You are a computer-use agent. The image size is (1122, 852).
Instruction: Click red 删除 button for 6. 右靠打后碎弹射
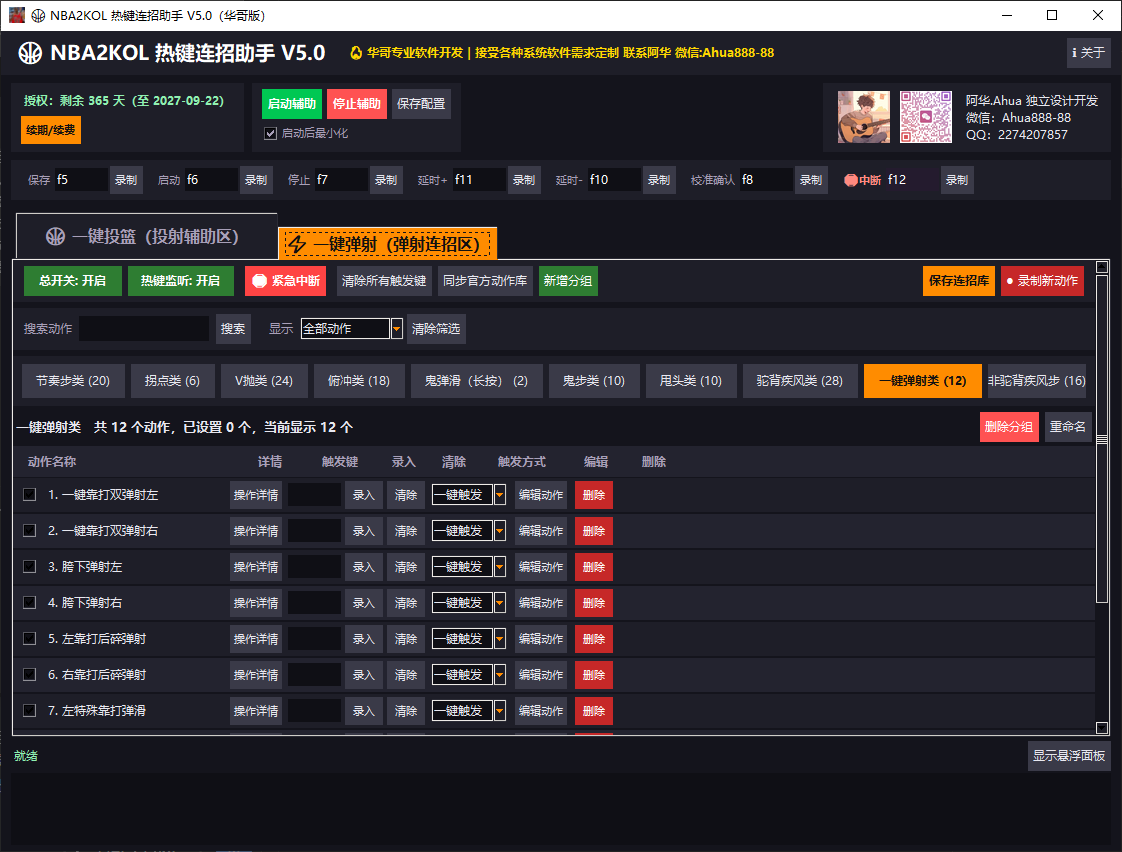click(594, 675)
